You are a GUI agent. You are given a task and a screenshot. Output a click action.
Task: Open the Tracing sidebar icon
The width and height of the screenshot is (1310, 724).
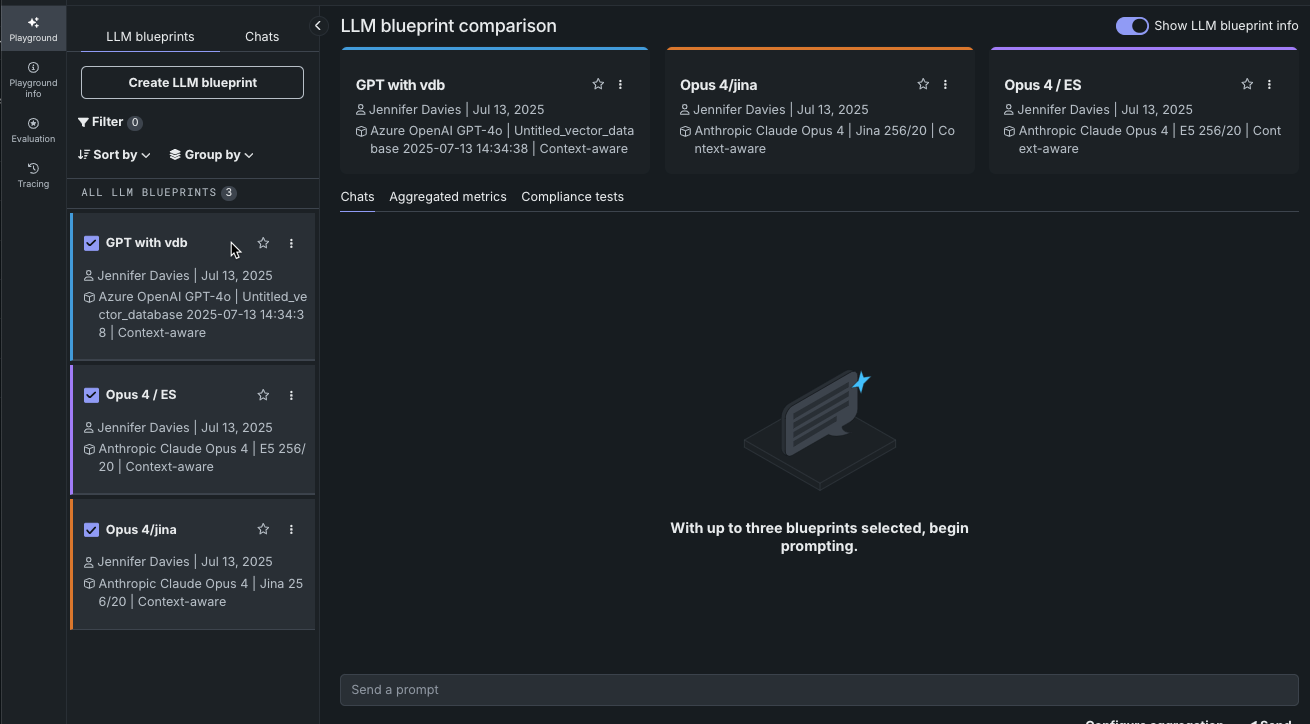pos(33,176)
